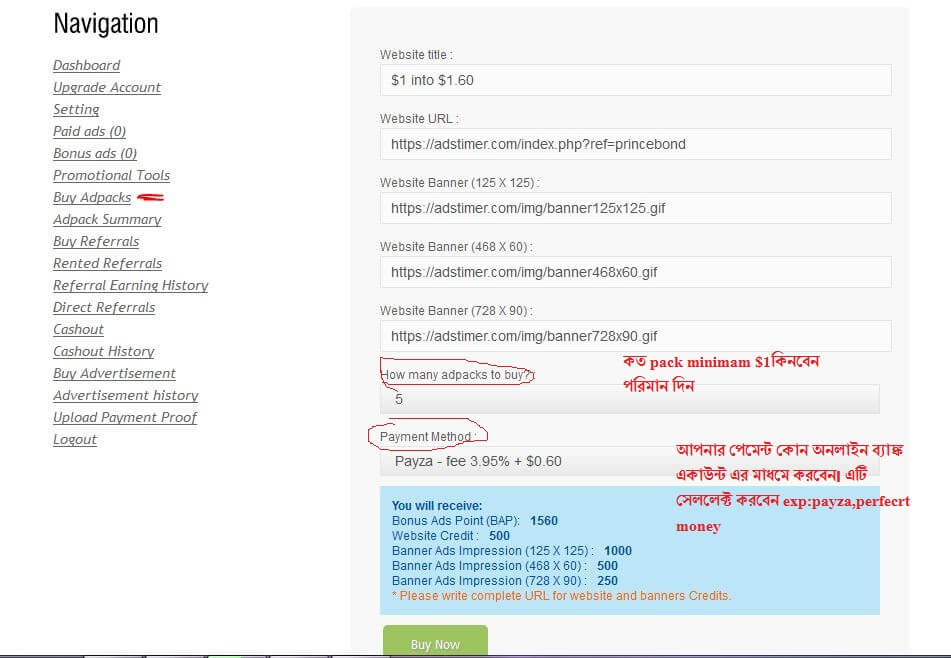Open Paid ads (0) link
This screenshot has height=658, width=951.
point(89,131)
